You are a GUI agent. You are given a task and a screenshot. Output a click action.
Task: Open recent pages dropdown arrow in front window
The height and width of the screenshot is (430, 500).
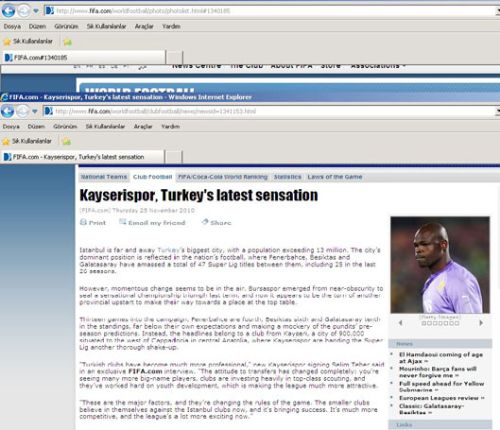35,111
